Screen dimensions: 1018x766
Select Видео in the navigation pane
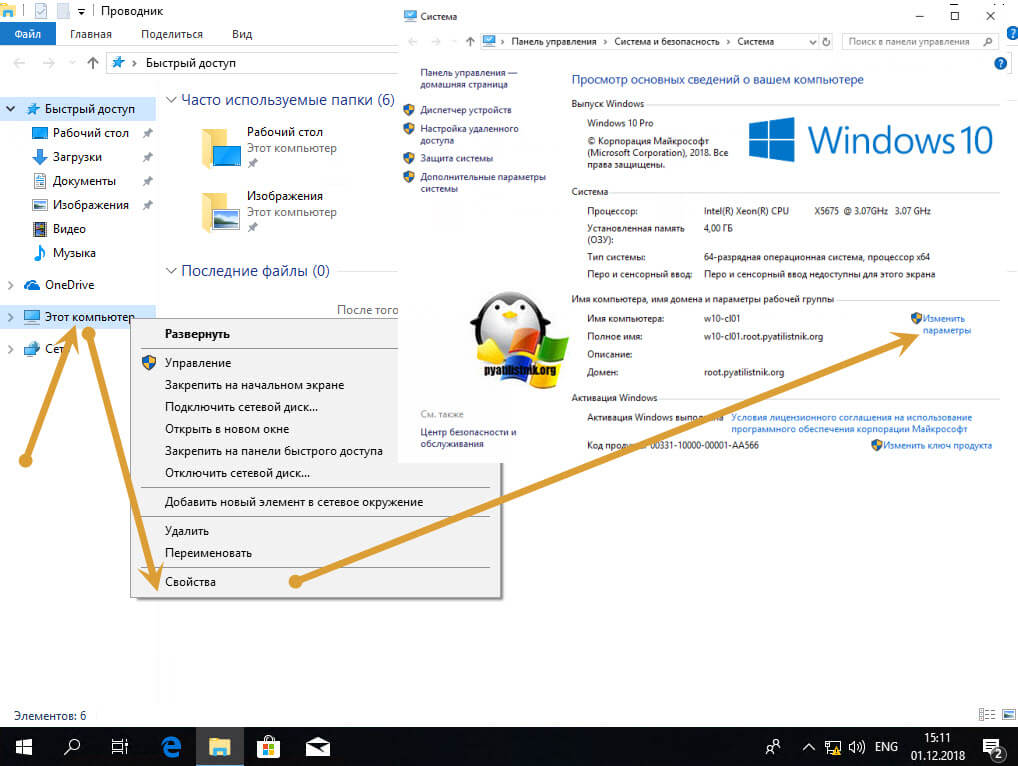coord(69,229)
